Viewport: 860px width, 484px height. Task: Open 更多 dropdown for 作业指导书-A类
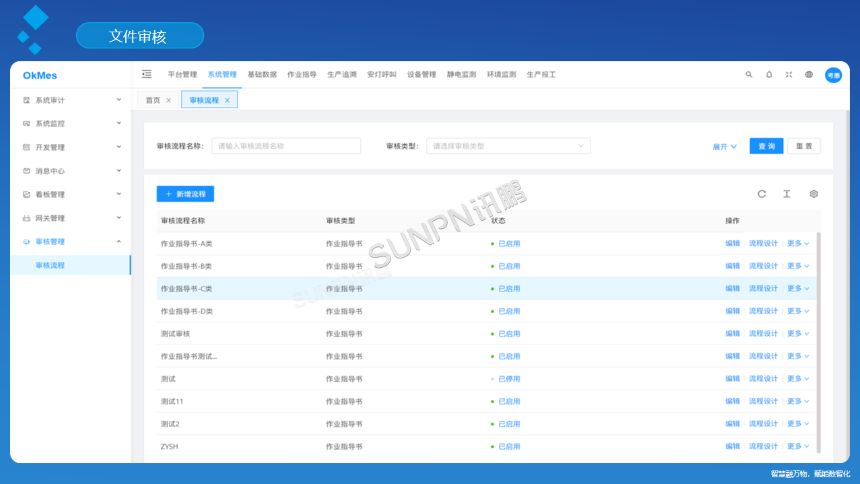coord(798,243)
